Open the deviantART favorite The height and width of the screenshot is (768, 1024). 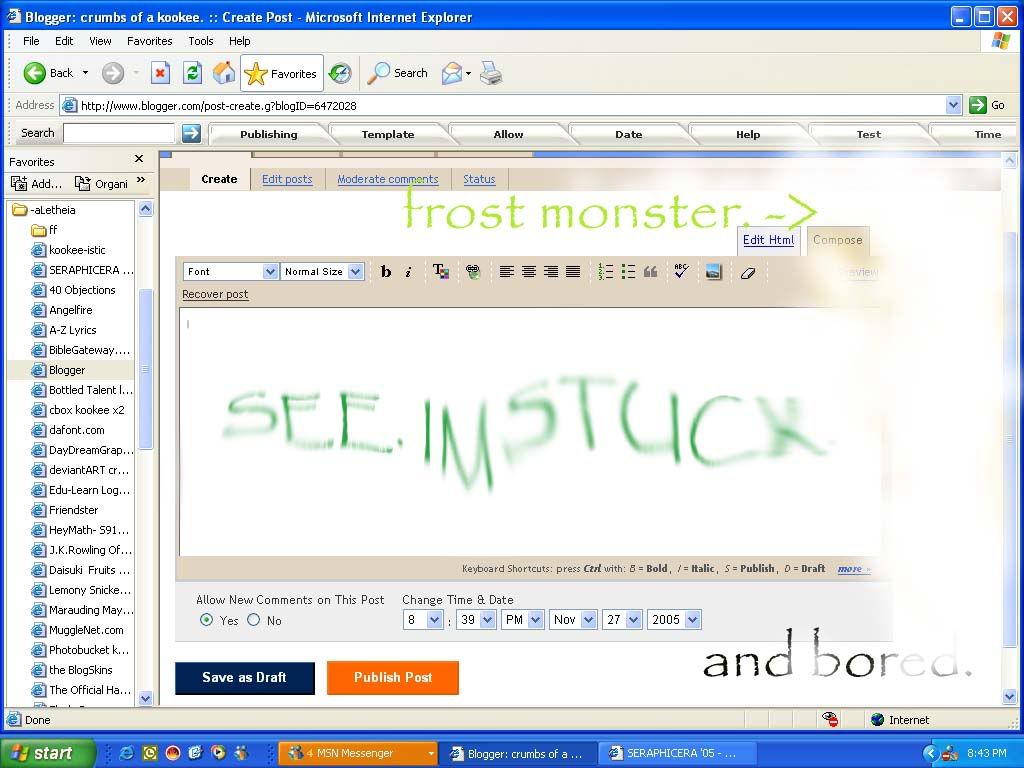pyautogui.click(x=80, y=470)
